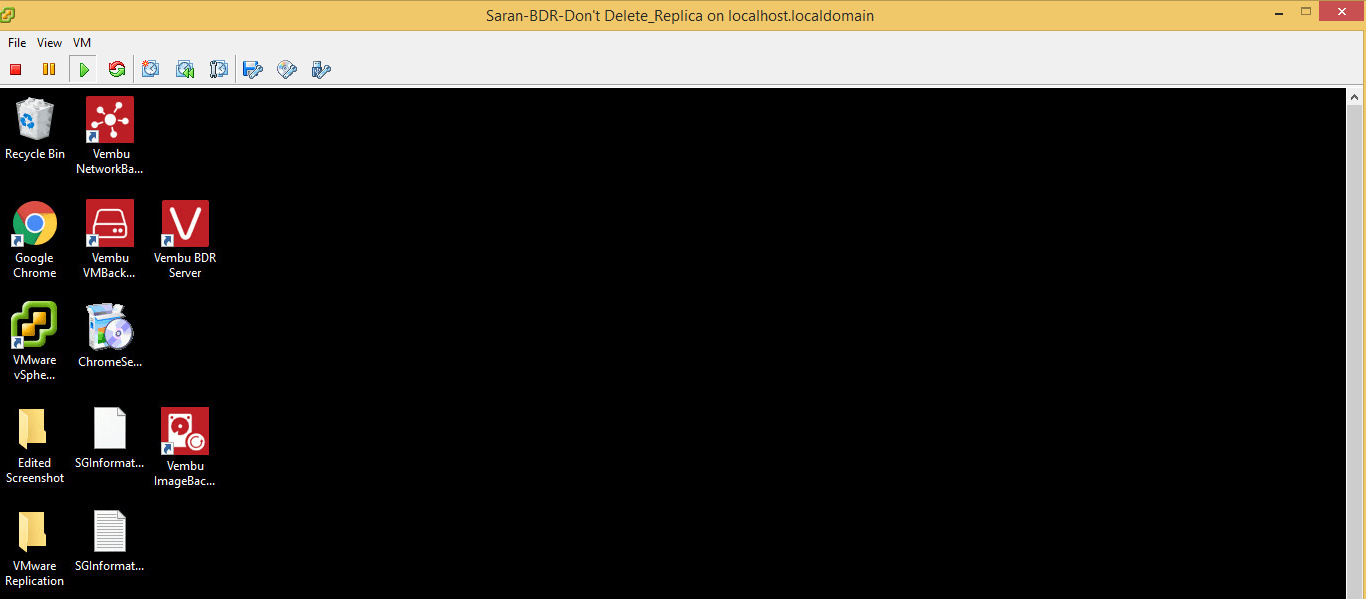
Task: Click the red Power Off button
Action: pos(16,69)
